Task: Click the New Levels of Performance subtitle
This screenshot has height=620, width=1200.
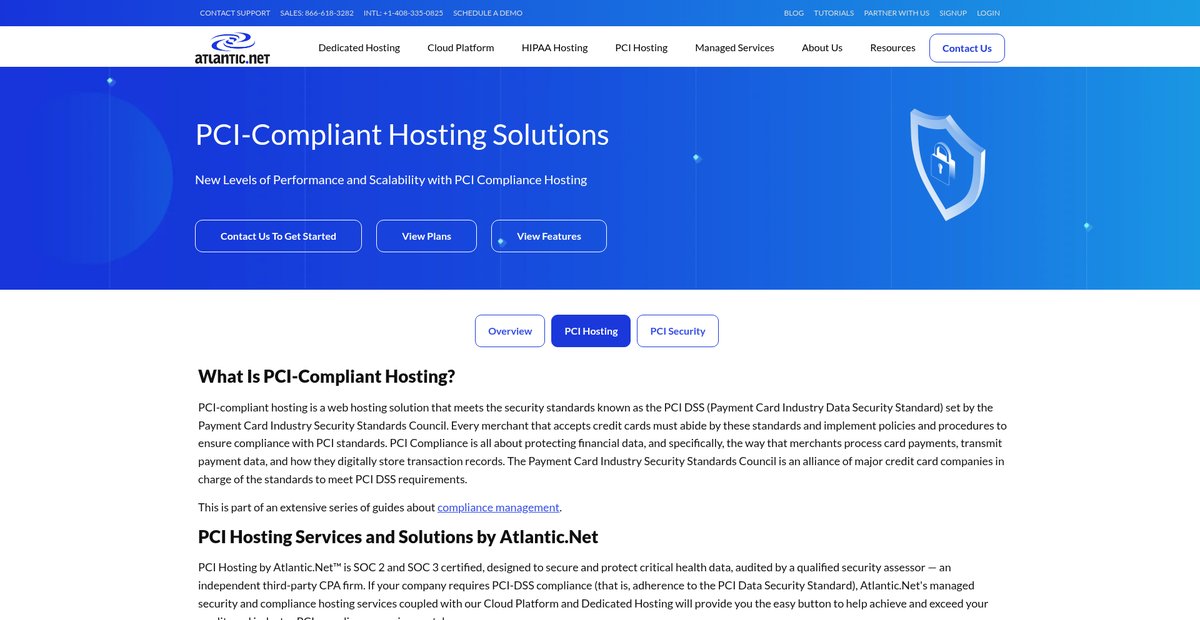Action: point(391,180)
